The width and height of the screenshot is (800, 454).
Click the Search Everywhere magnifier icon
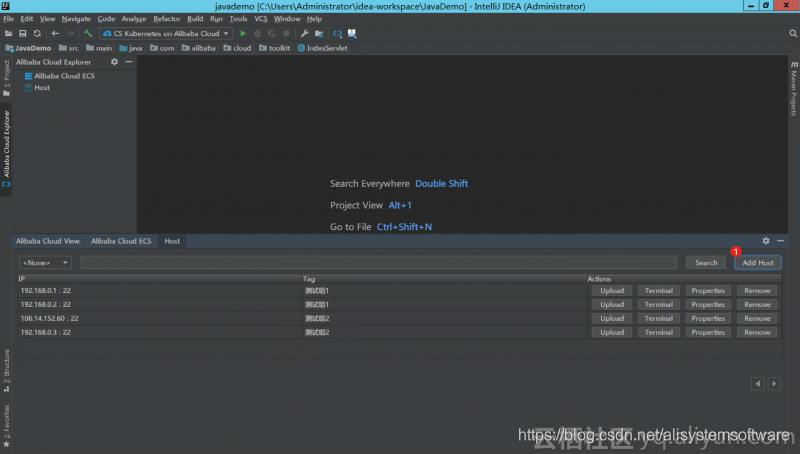[x=792, y=34]
